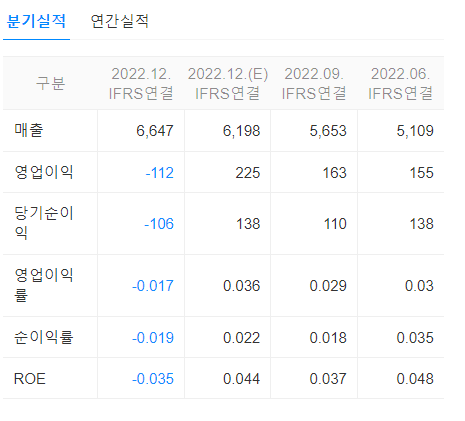Click the blue -0.019 net margin value
465x421 pixels.
[153, 338]
